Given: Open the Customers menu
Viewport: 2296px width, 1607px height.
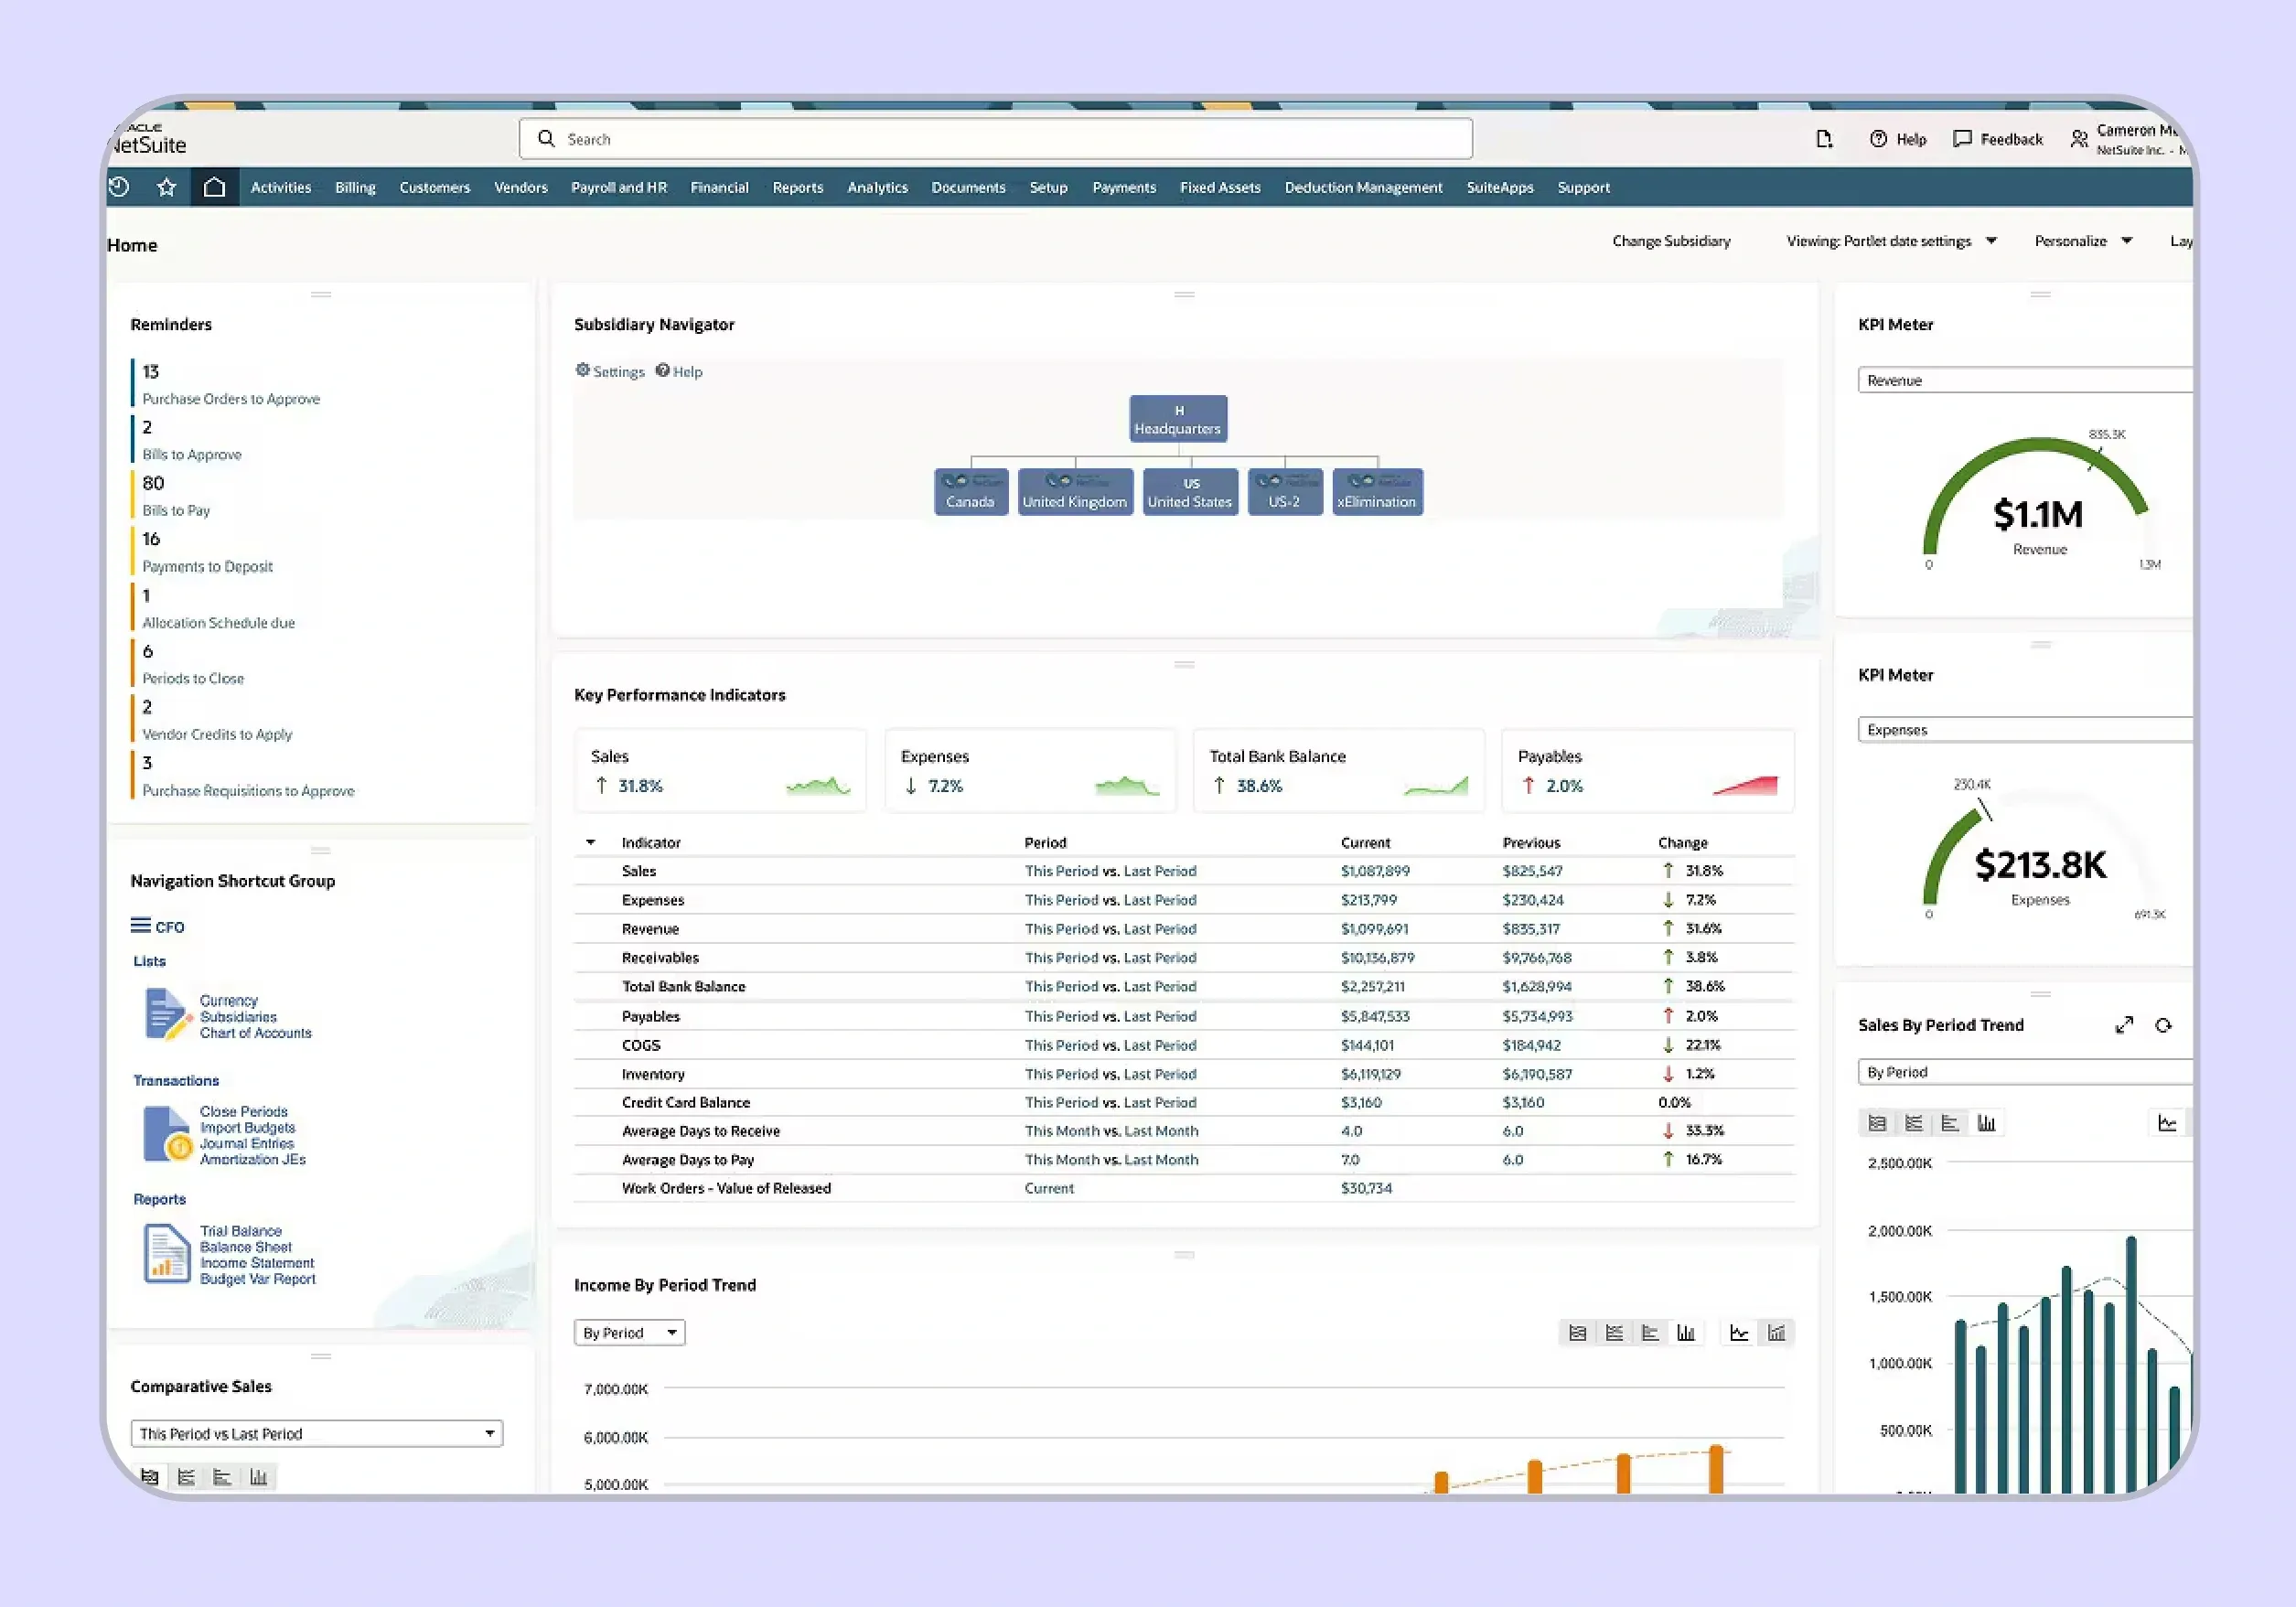Looking at the screenshot, I should point(435,187).
